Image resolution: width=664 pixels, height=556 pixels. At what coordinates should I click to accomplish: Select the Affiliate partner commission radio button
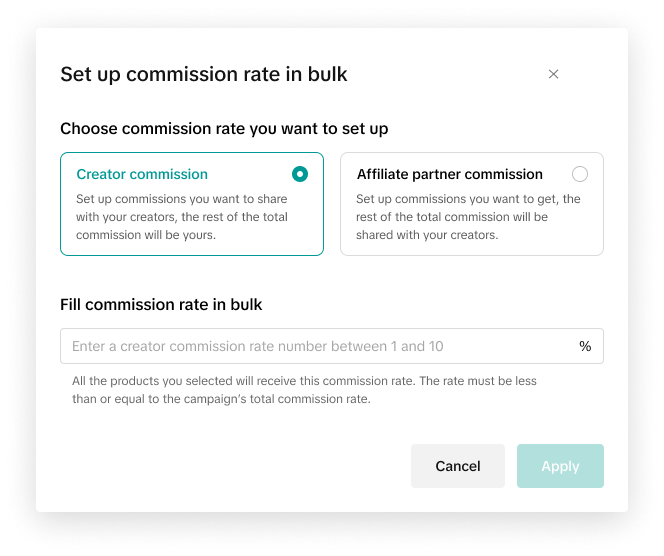tap(580, 174)
